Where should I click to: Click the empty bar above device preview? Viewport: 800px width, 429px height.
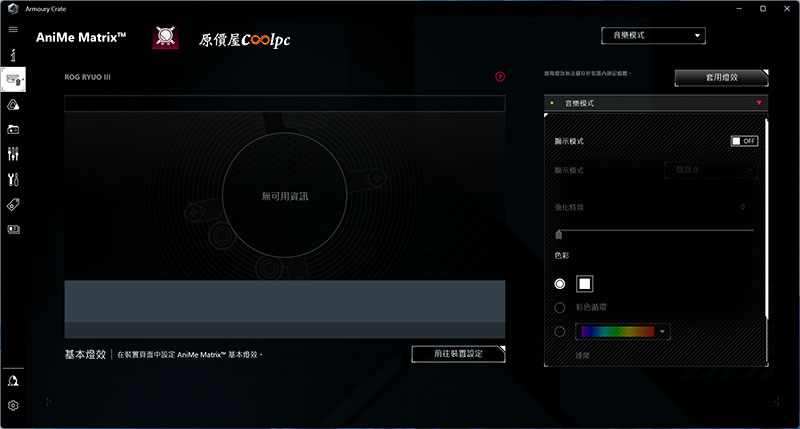(285, 103)
